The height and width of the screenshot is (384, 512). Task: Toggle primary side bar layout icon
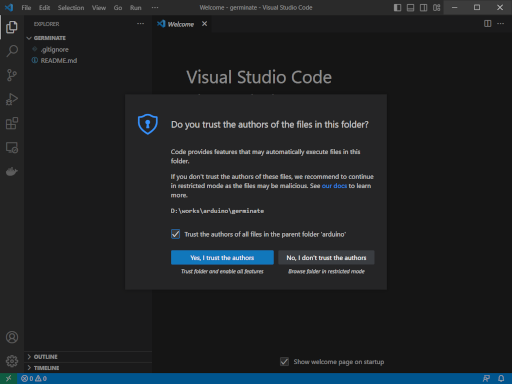397,7
